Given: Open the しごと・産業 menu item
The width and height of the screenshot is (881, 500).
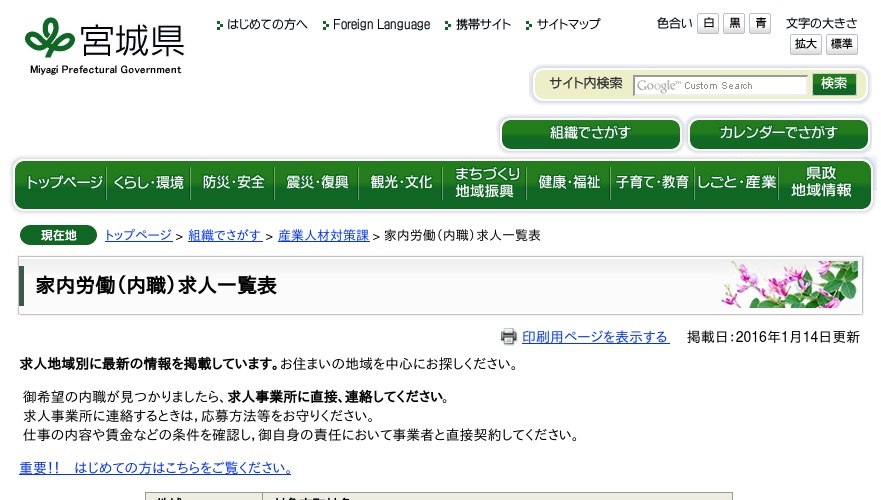Looking at the screenshot, I should tap(737, 183).
